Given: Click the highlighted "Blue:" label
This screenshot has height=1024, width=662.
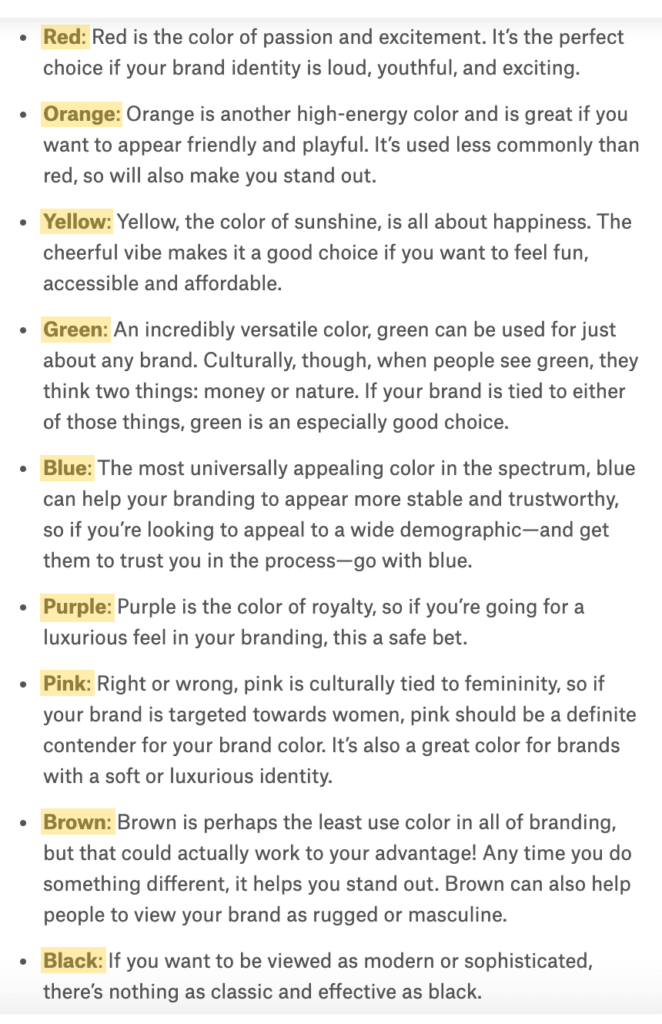Looking at the screenshot, I should pos(68,467).
